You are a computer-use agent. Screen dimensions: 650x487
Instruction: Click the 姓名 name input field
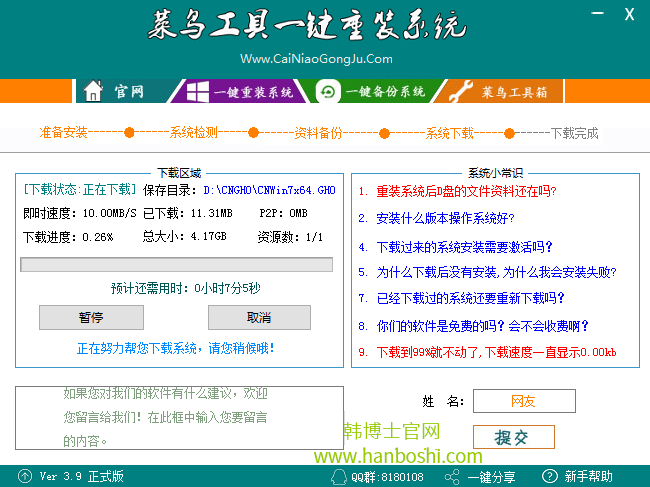523,401
